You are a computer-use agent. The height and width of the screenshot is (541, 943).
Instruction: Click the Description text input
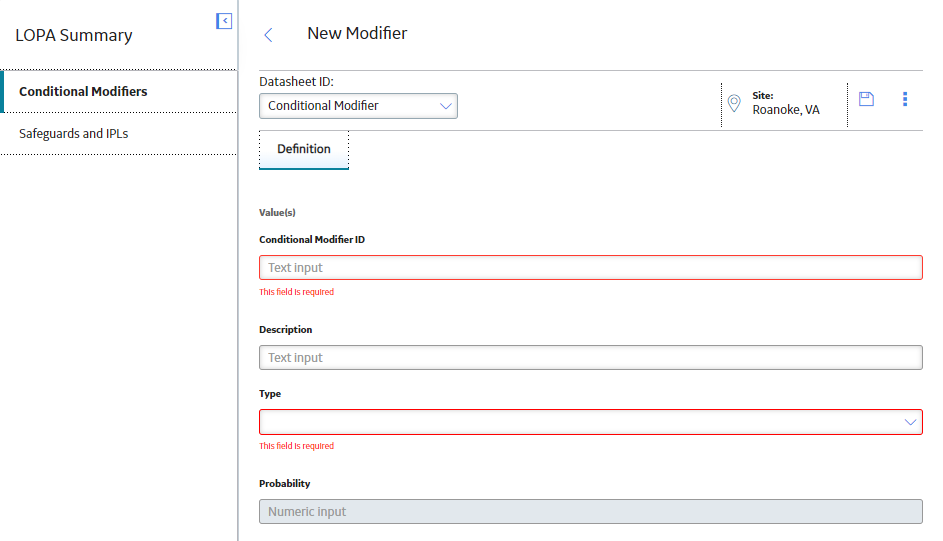pos(591,358)
